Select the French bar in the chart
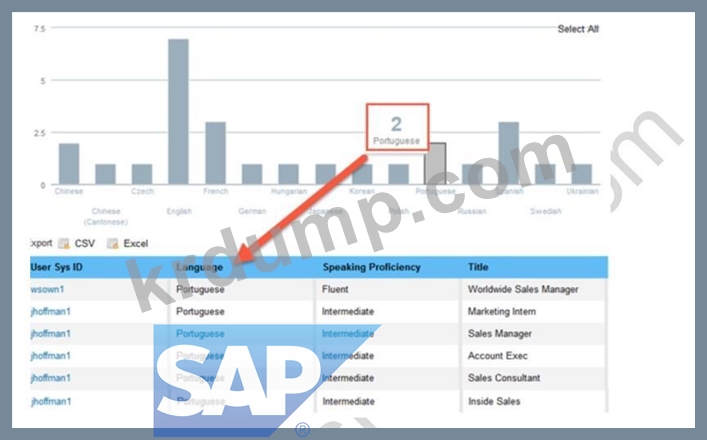This screenshot has width=707, height=440. [216, 153]
